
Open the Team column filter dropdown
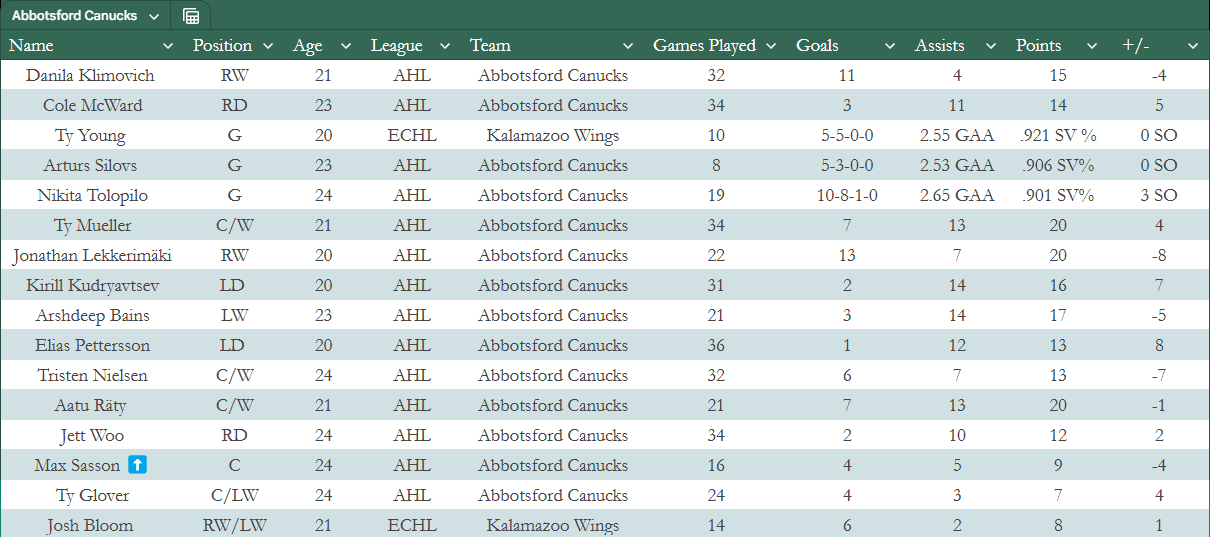coord(628,46)
